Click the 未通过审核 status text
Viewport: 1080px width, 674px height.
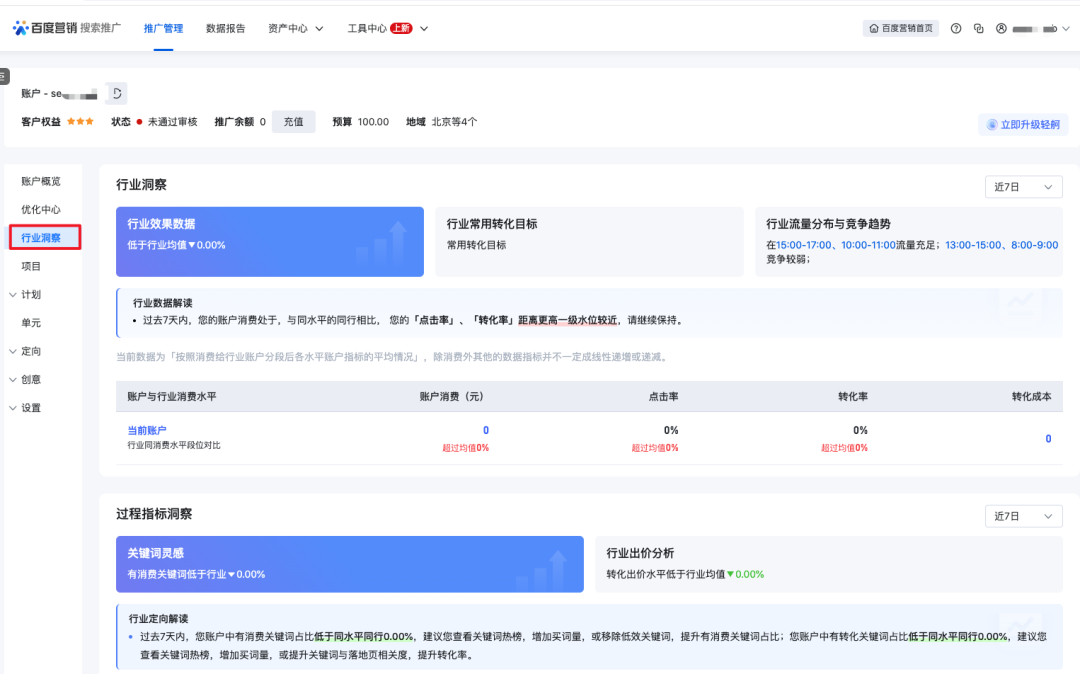tap(173, 122)
